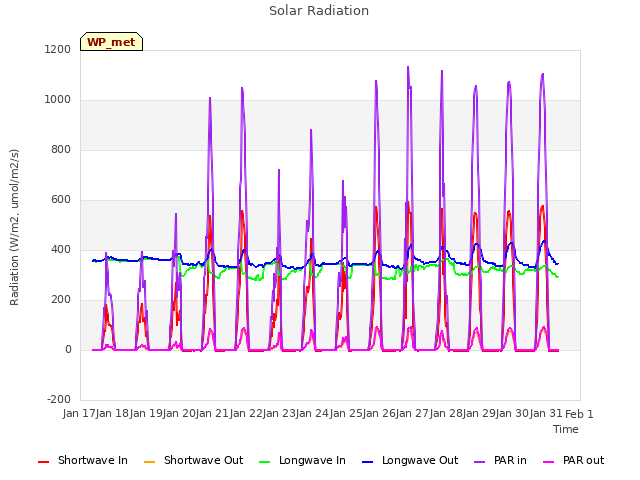Click the 1000 y-axis tick label

58,100
